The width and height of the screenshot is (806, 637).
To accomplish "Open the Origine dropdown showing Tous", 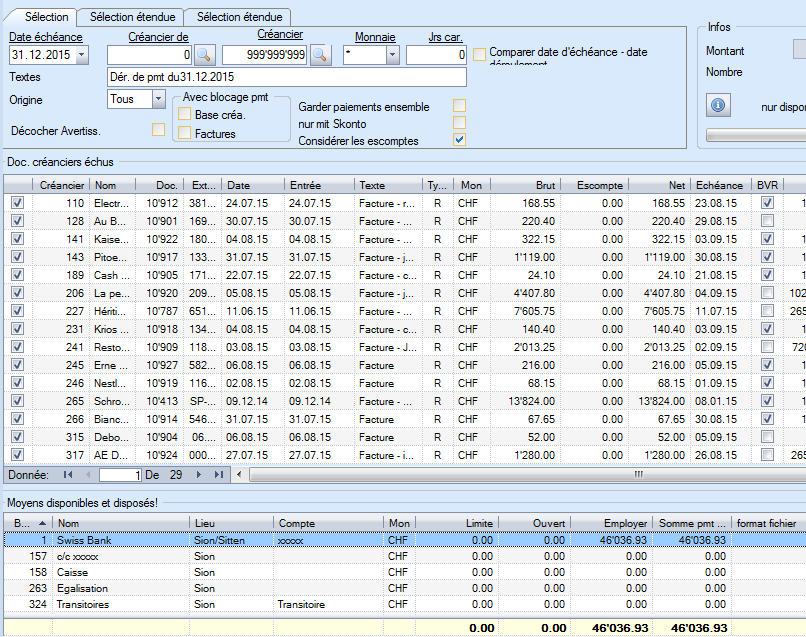I will click(x=158, y=99).
